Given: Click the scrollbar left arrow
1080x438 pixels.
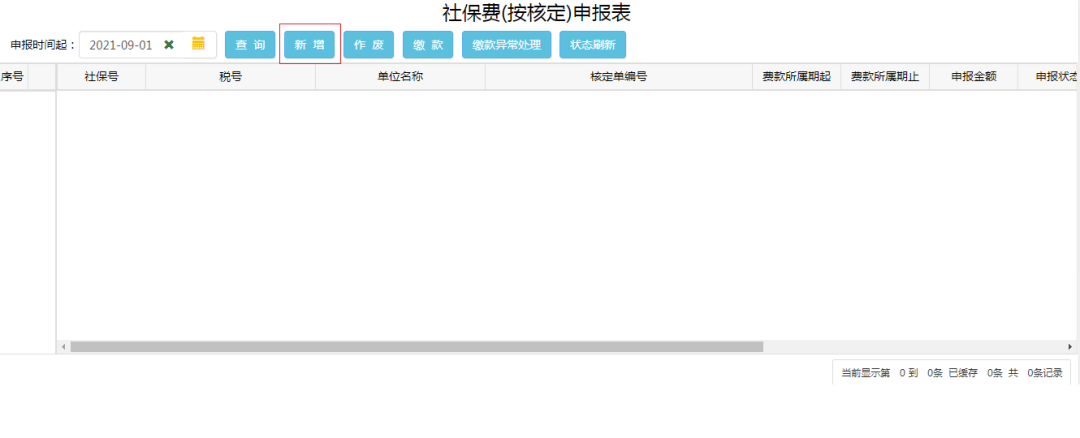Looking at the screenshot, I should point(63,346).
